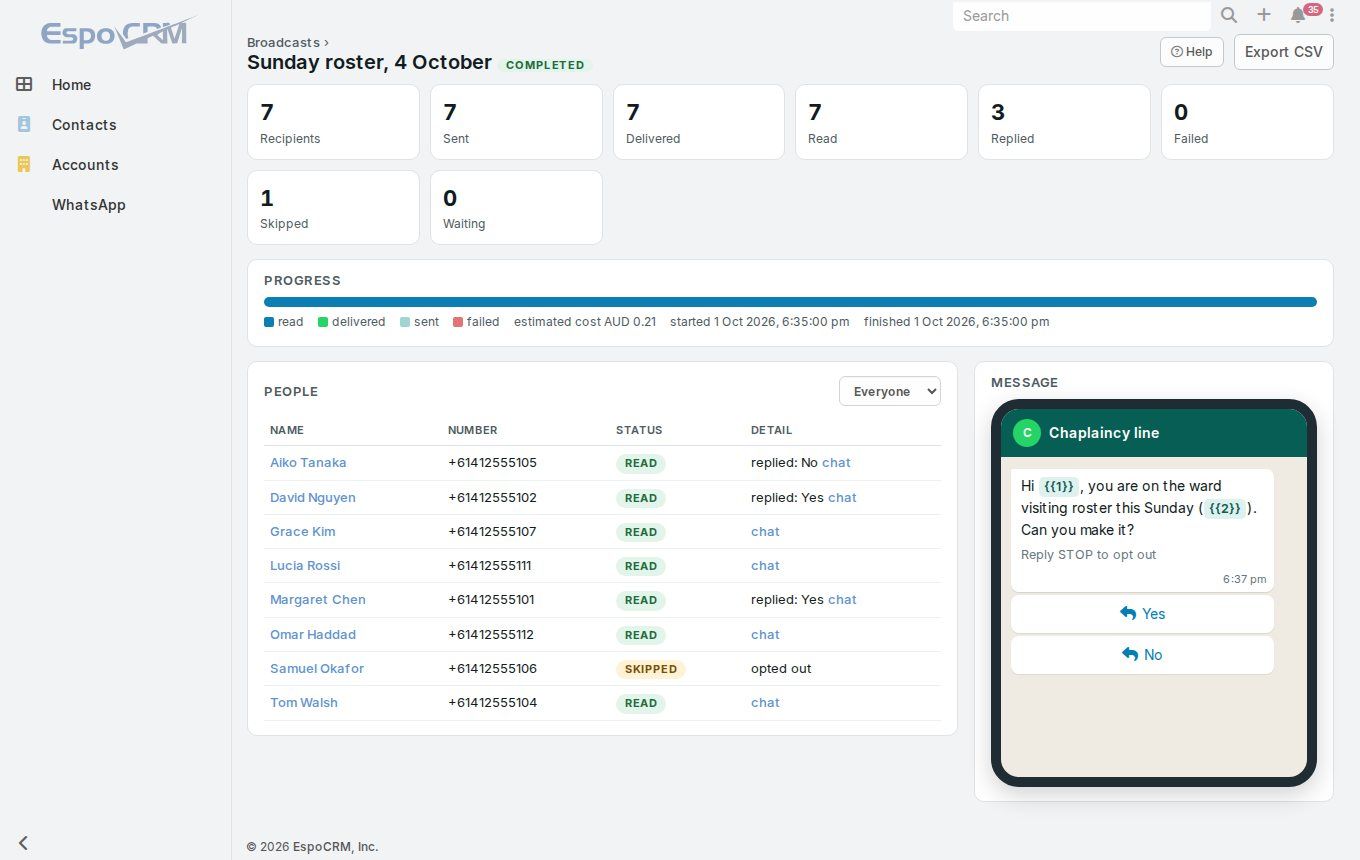Go back to Broadcasts breadcrumb
The height and width of the screenshot is (860, 1360).
(284, 42)
